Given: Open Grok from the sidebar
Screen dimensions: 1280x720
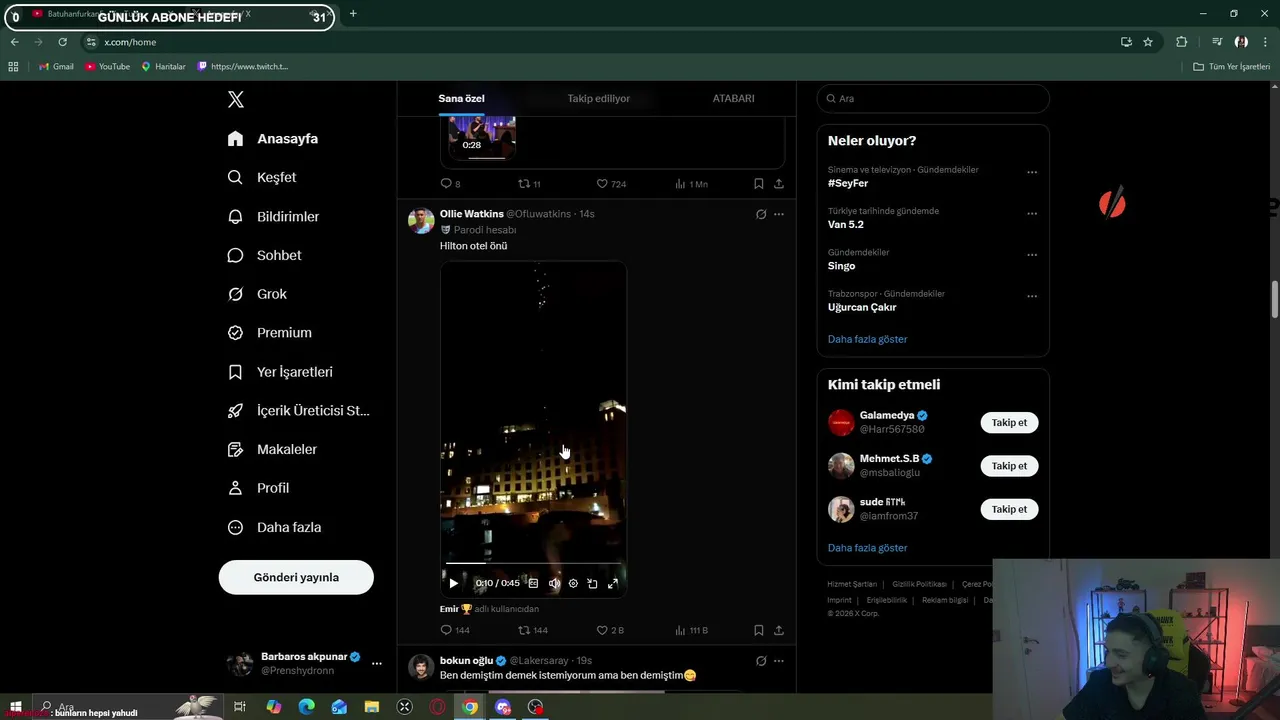Looking at the screenshot, I should (x=257, y=294).
